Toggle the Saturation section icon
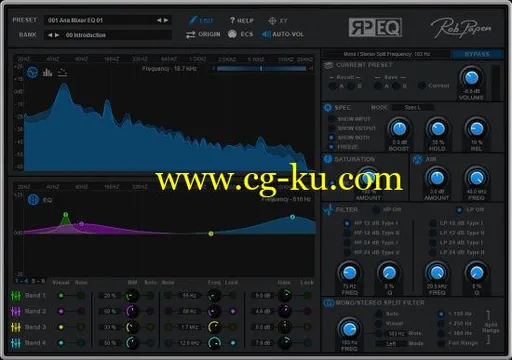This screenshot has height=360, width=512. point(328,159)
